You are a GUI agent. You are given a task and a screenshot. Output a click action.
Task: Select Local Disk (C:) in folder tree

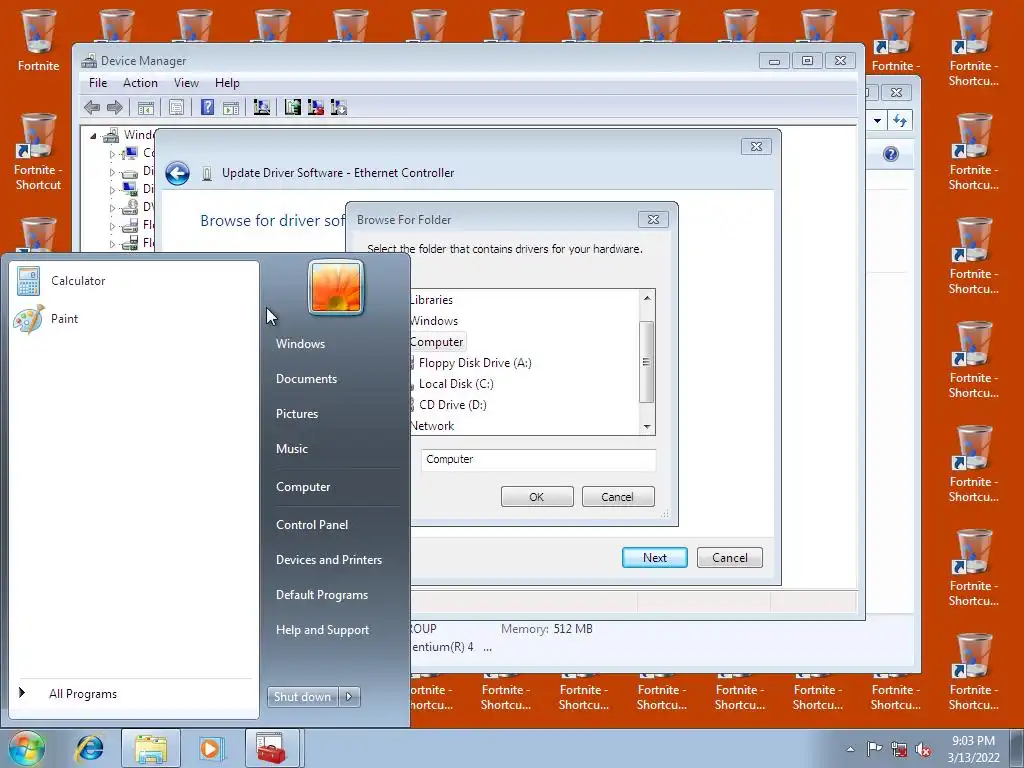(x=456, y=384)
